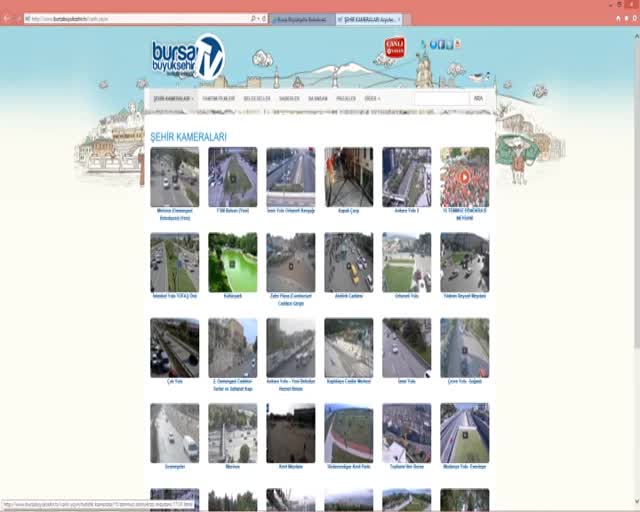640x512 pixels.
Task: Open the Kültürpark camera link
Action: pos(233,296)
